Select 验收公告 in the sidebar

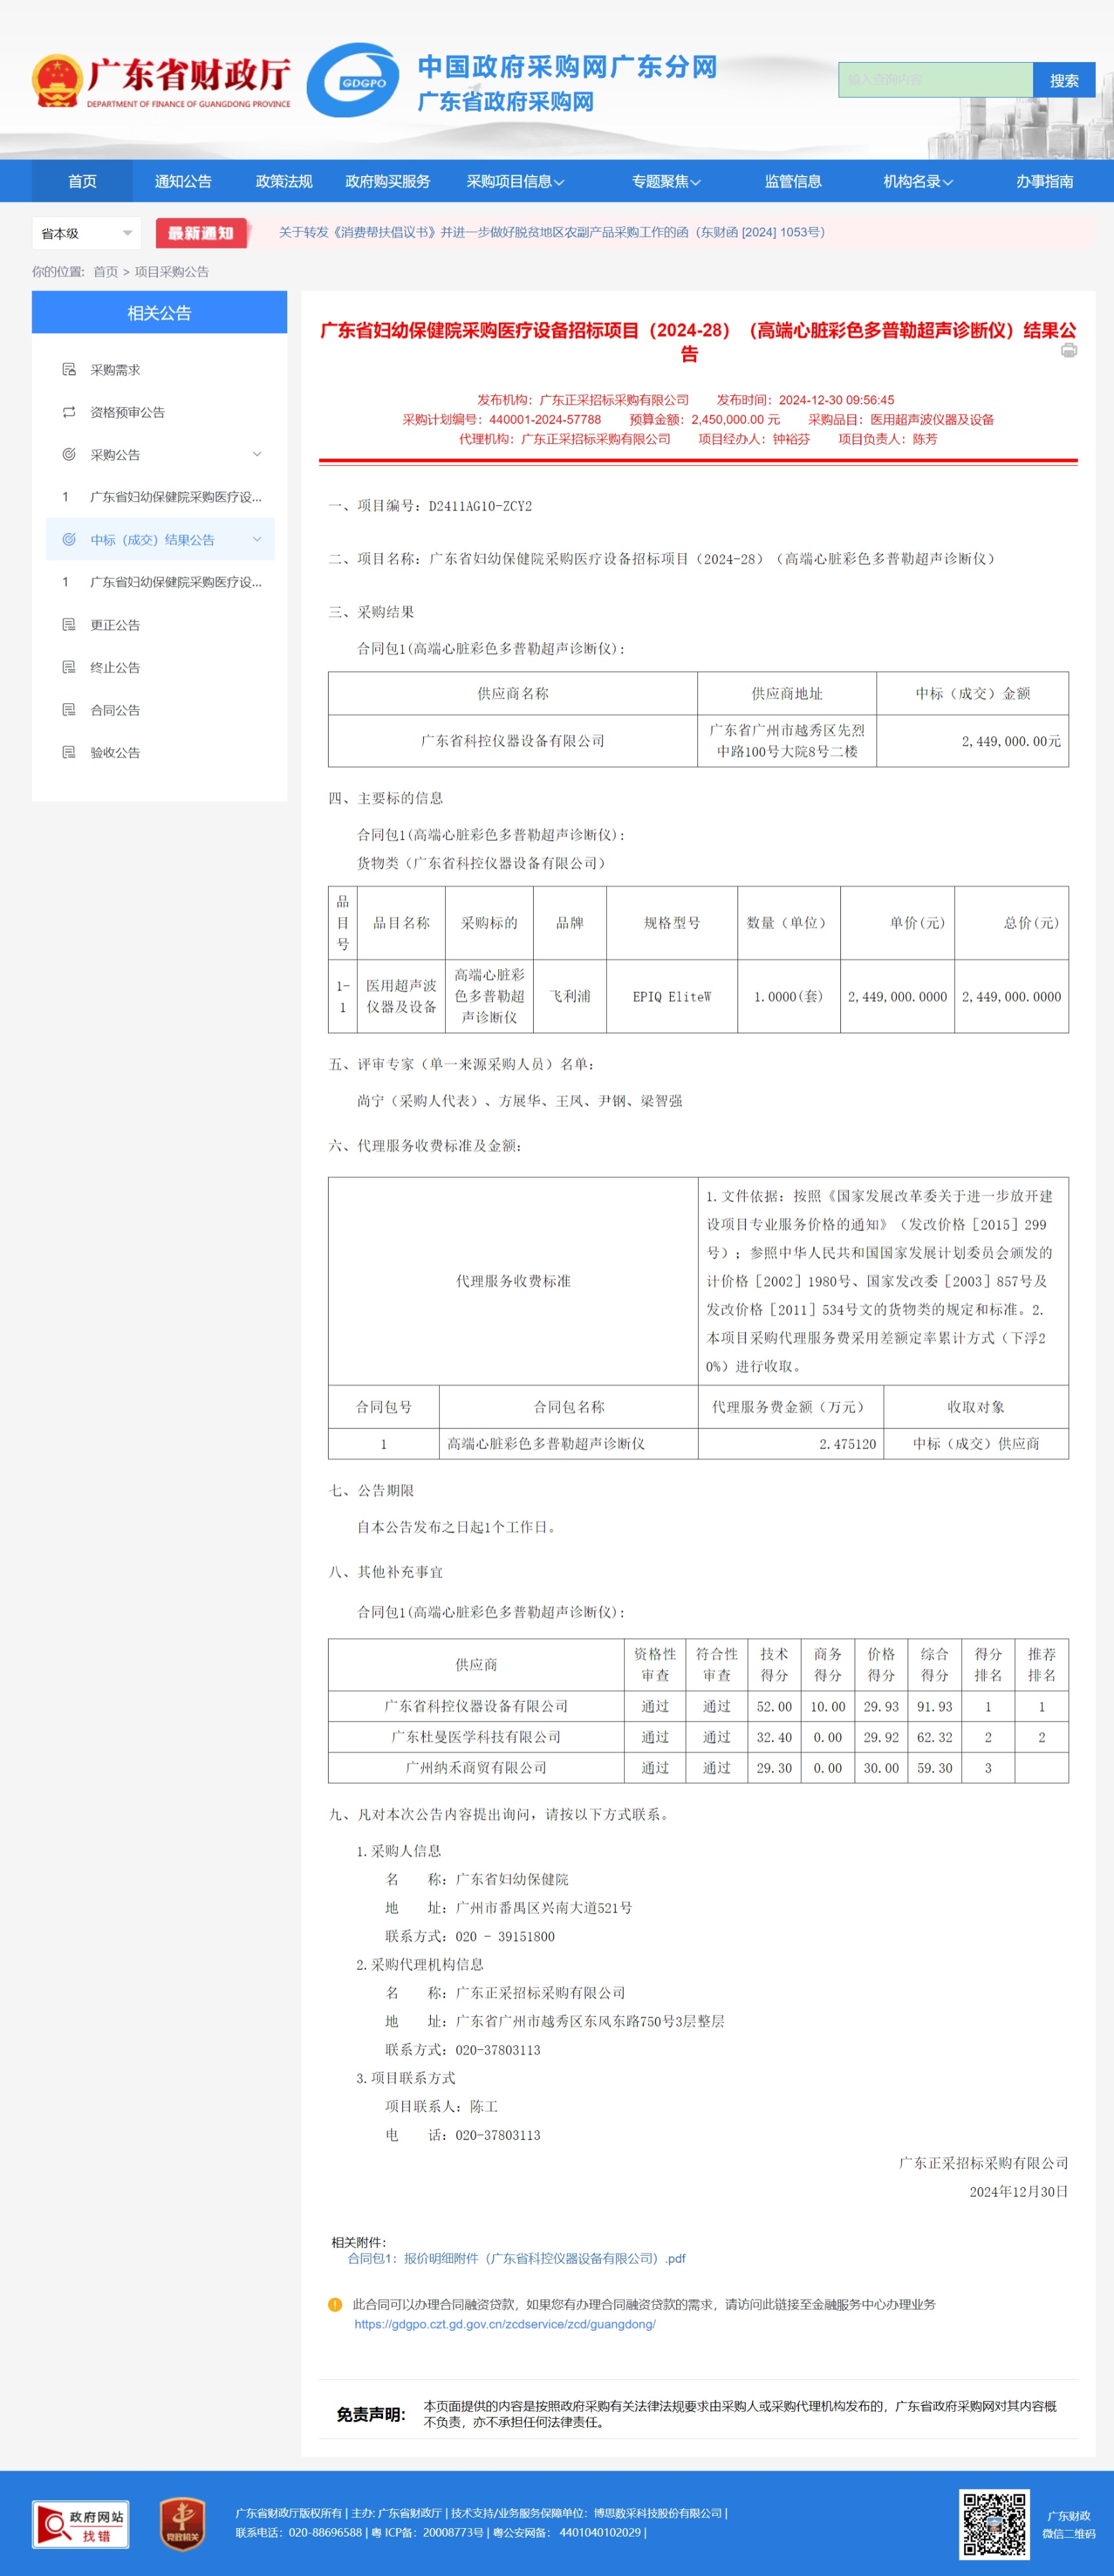click(115, 752)
